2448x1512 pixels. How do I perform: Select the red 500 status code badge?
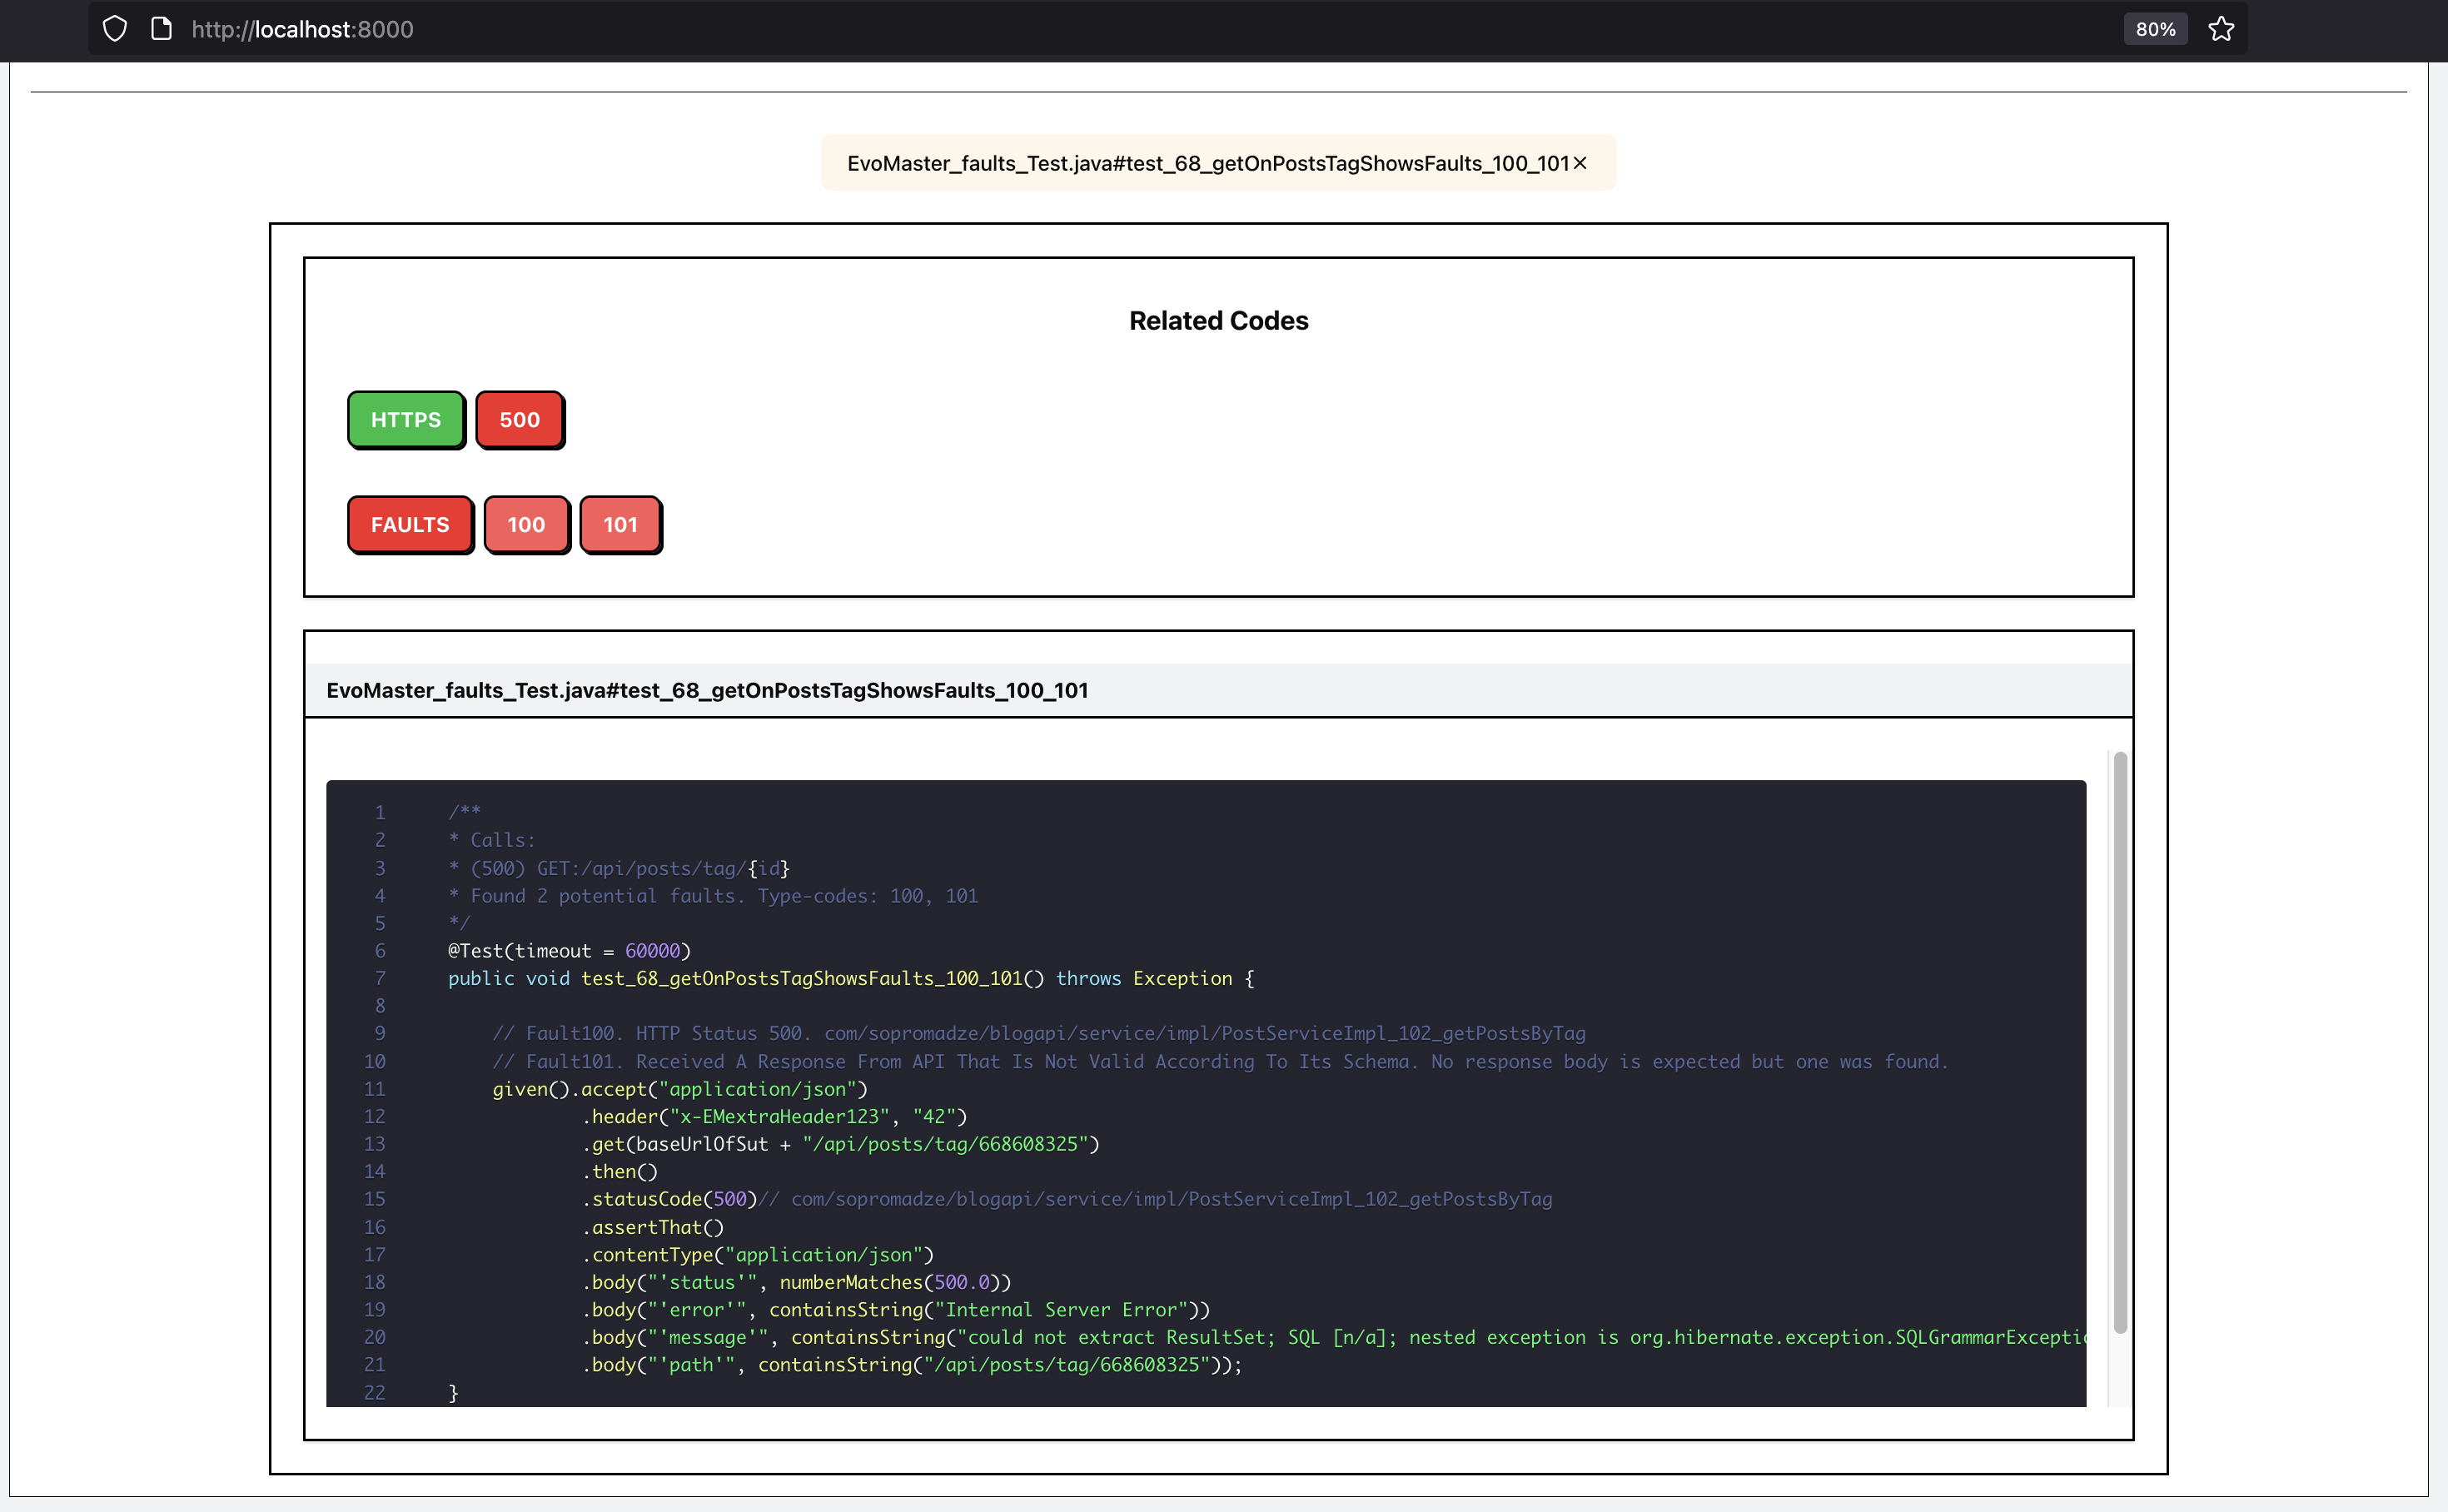tap(519, 420)
